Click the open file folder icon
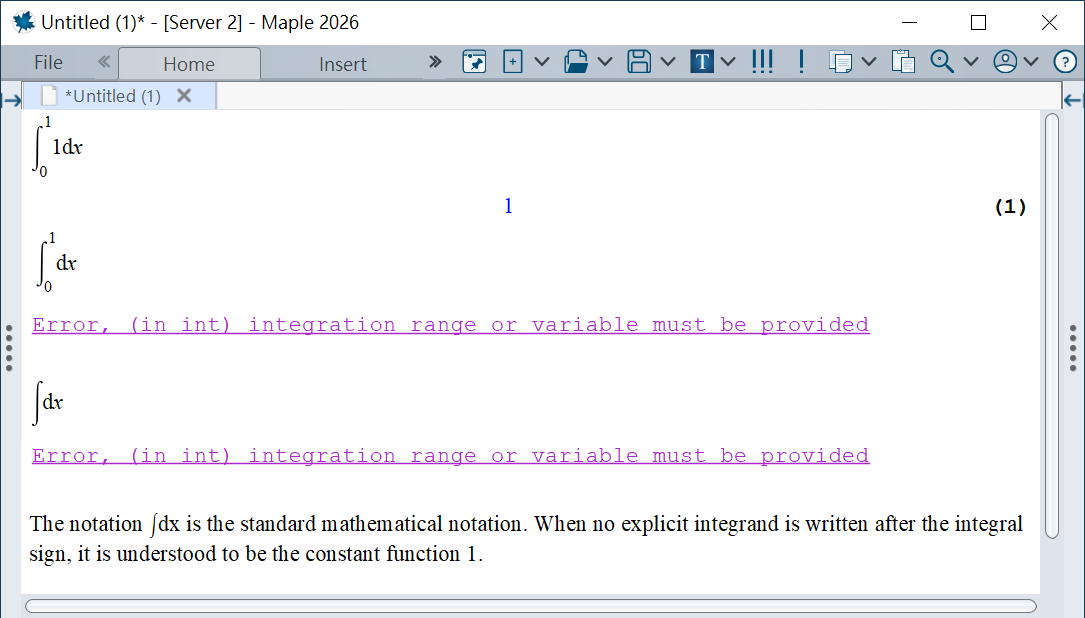The image size is (1085, 618). coord(576,62)
